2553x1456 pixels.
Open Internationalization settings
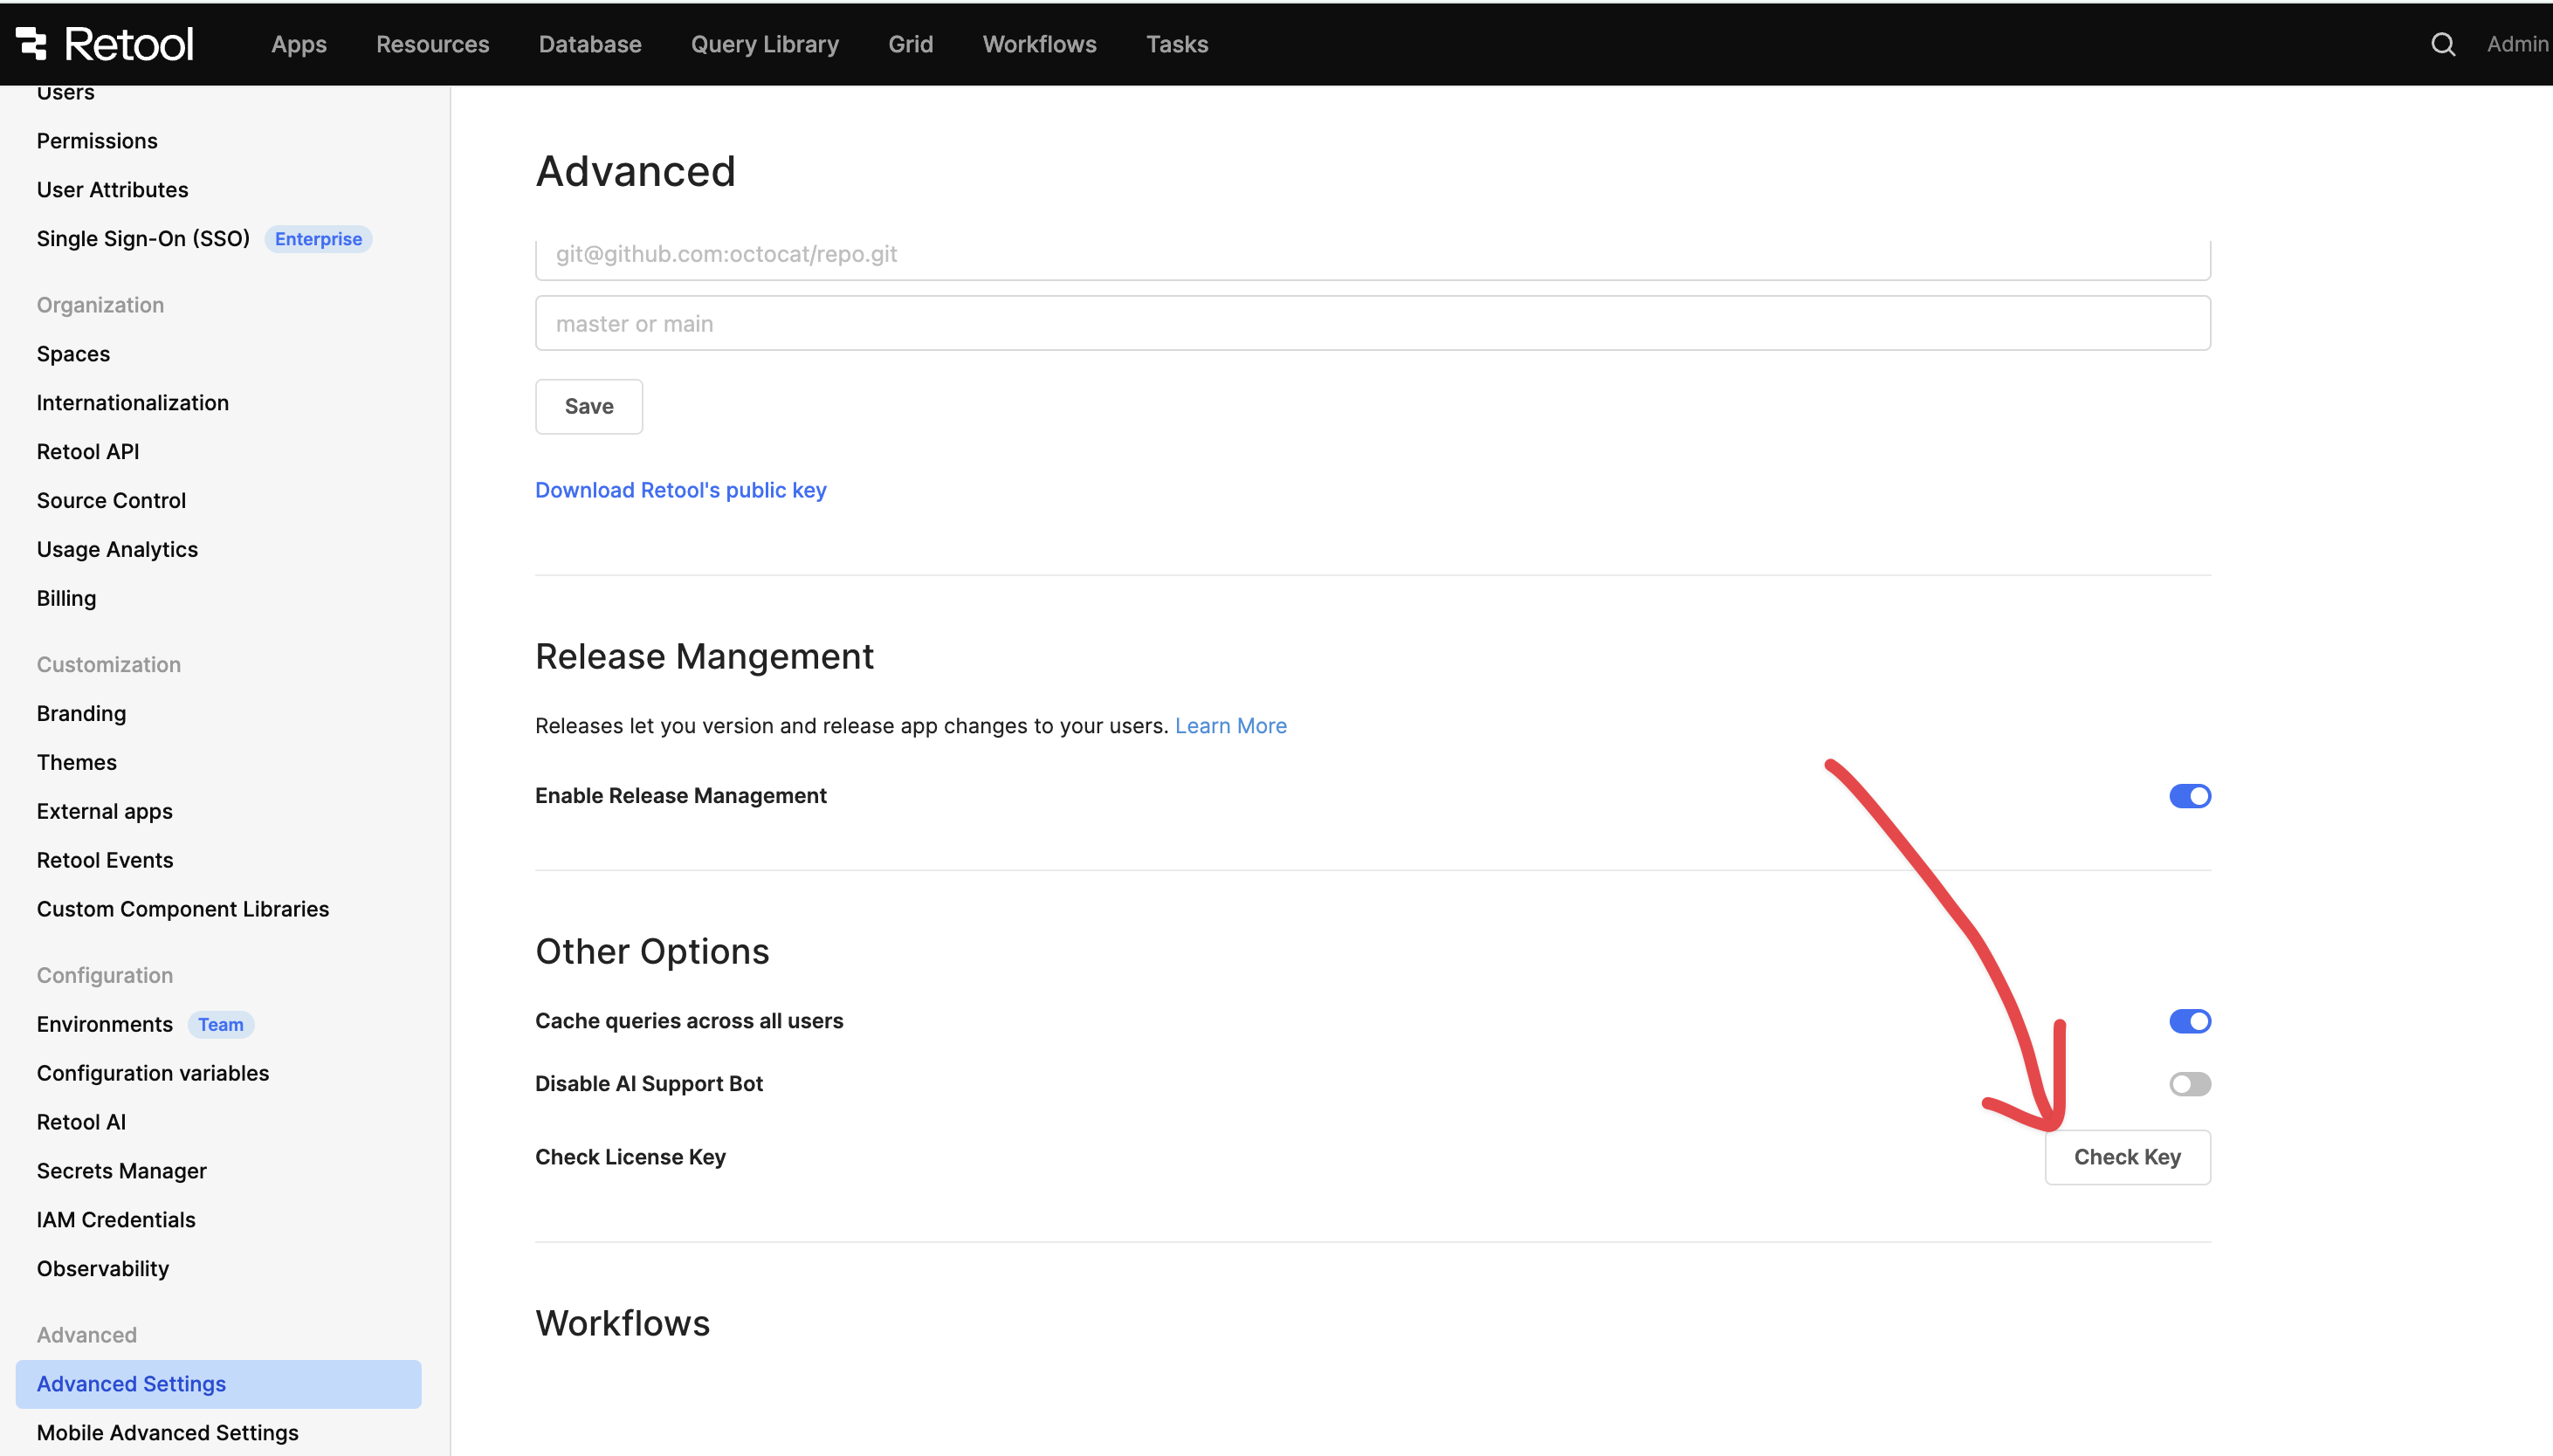tap(132, 403)
